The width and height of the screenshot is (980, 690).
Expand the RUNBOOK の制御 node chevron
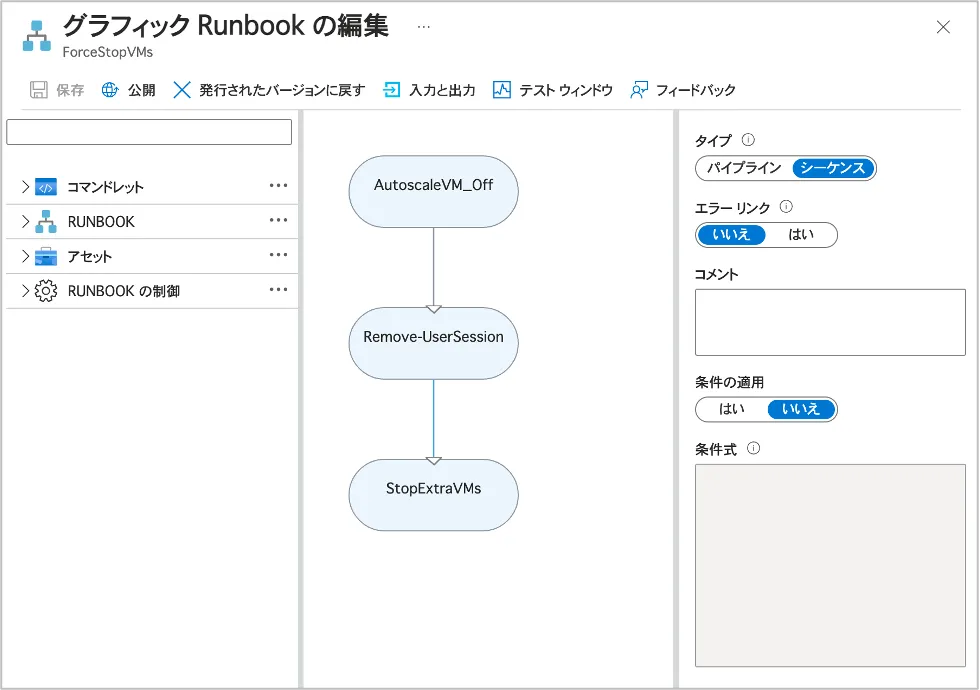tap(25, 291)
